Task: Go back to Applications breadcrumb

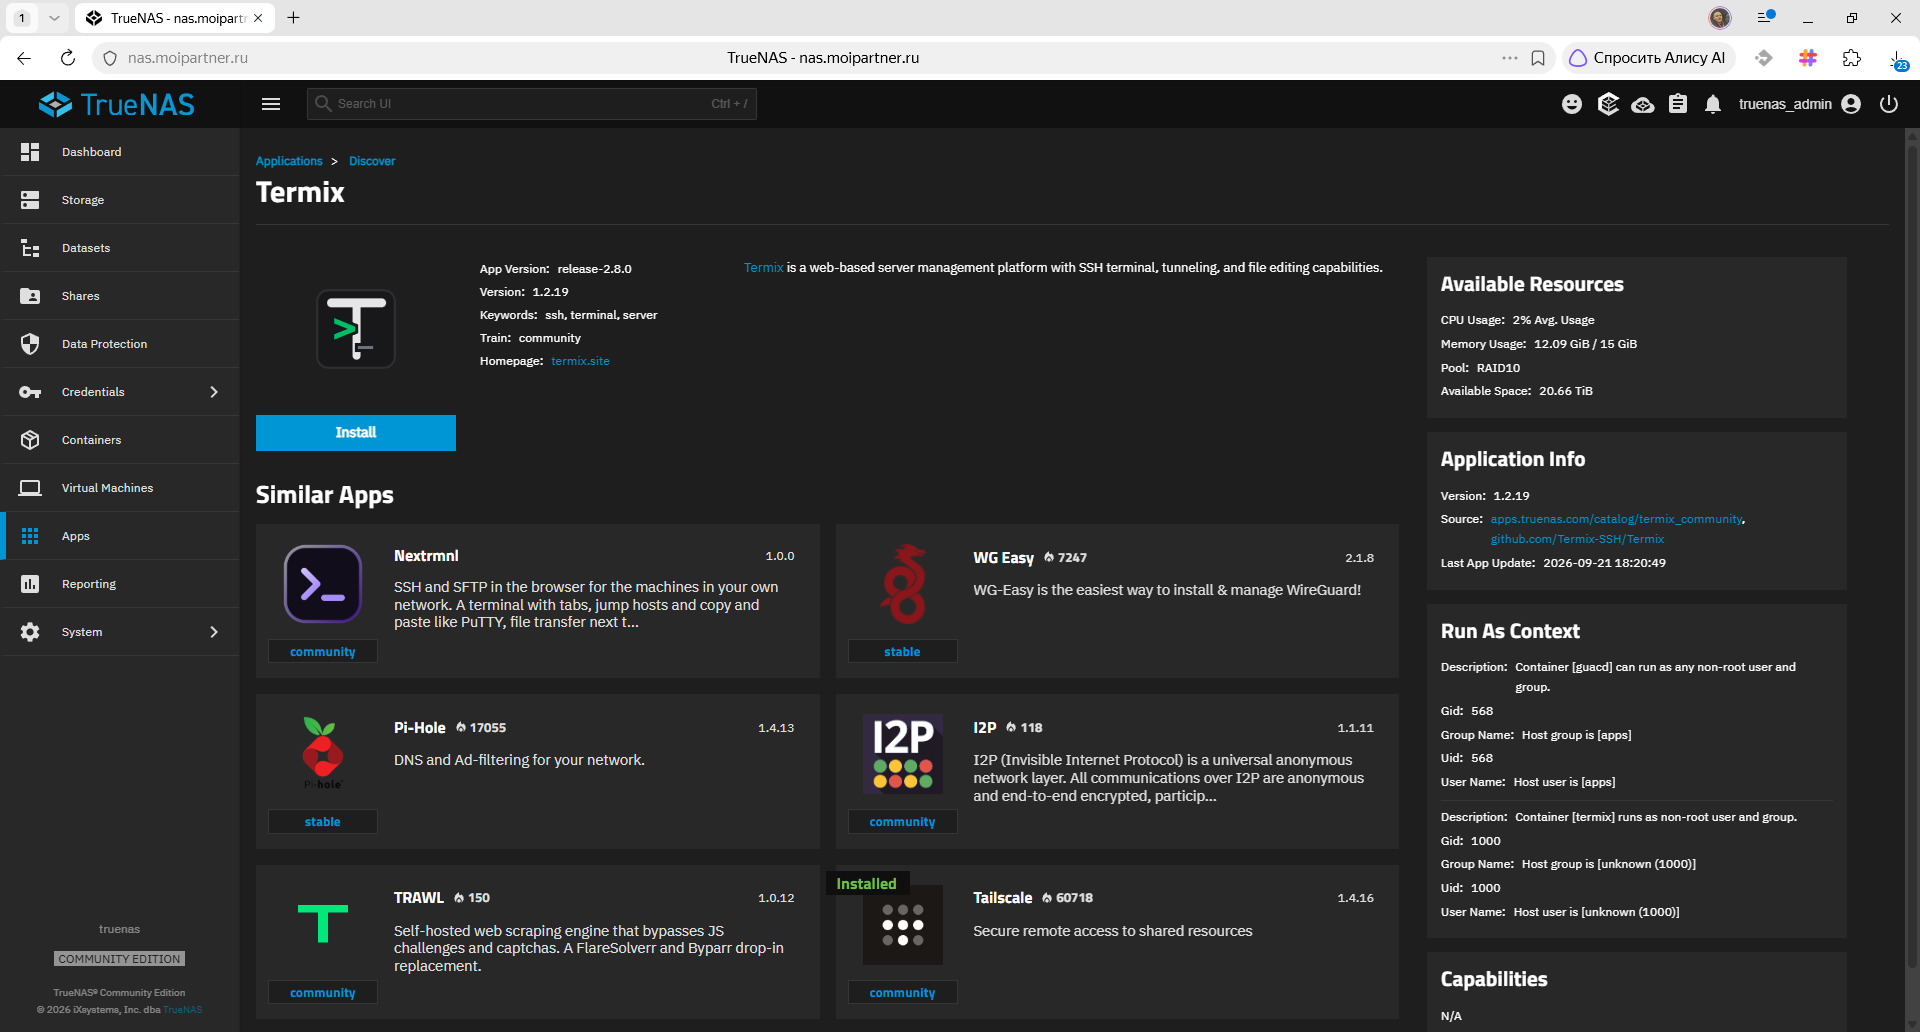Action: coord(289,161)
